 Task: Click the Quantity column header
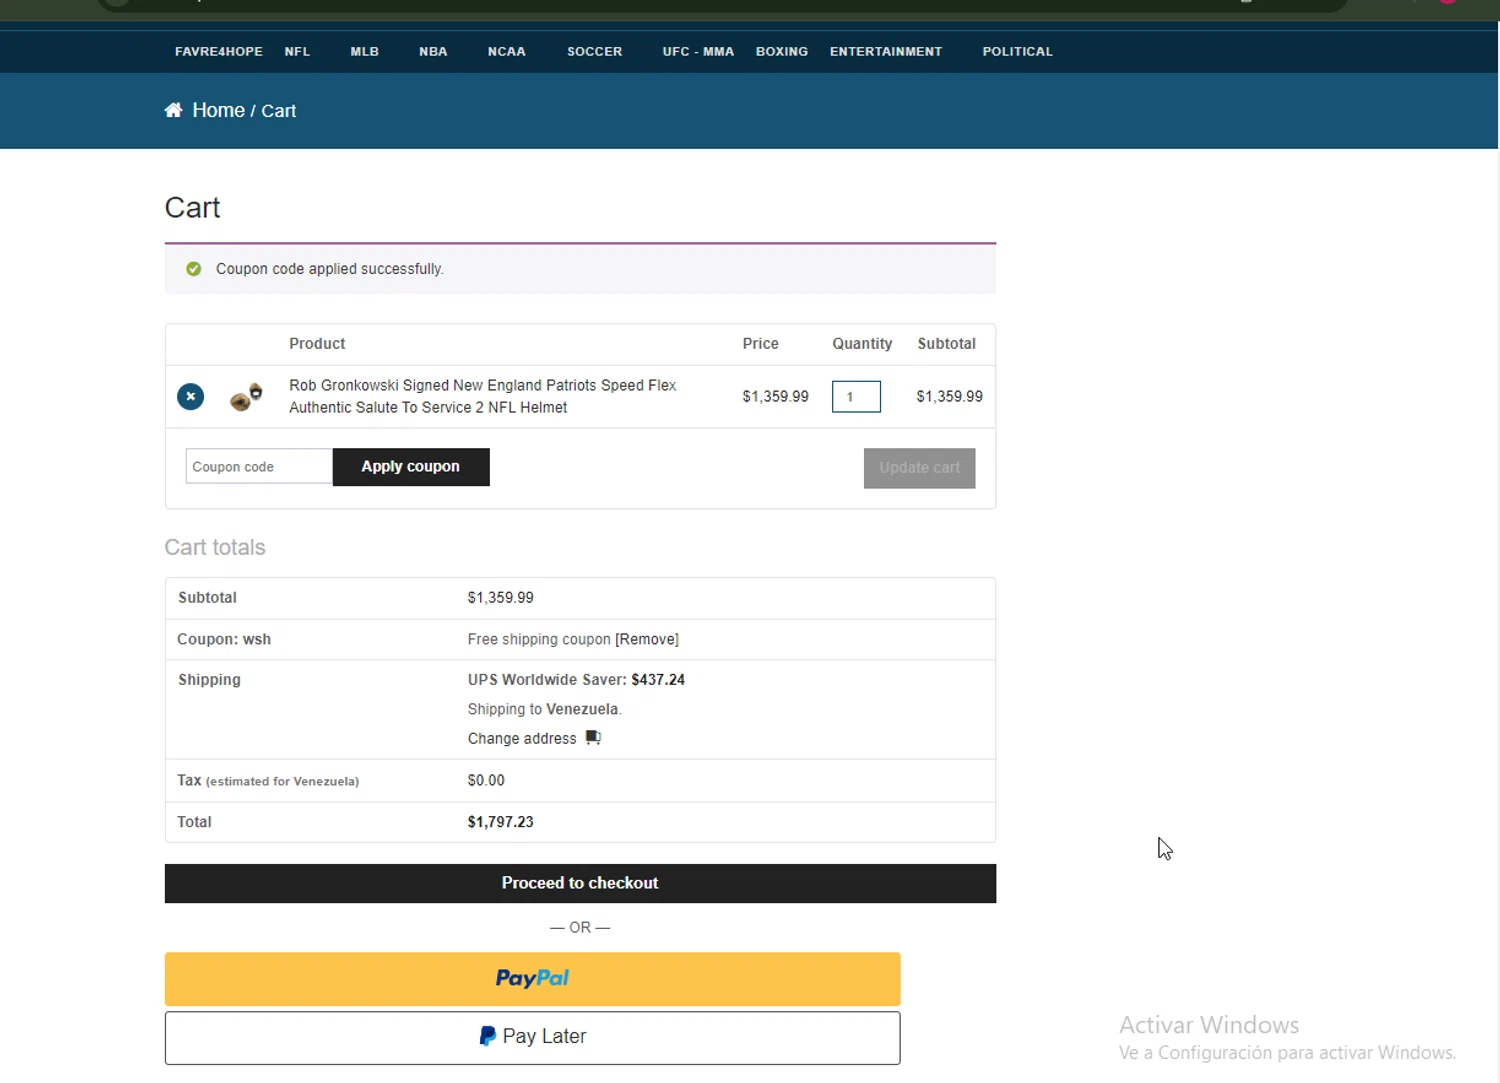[862, 344]
